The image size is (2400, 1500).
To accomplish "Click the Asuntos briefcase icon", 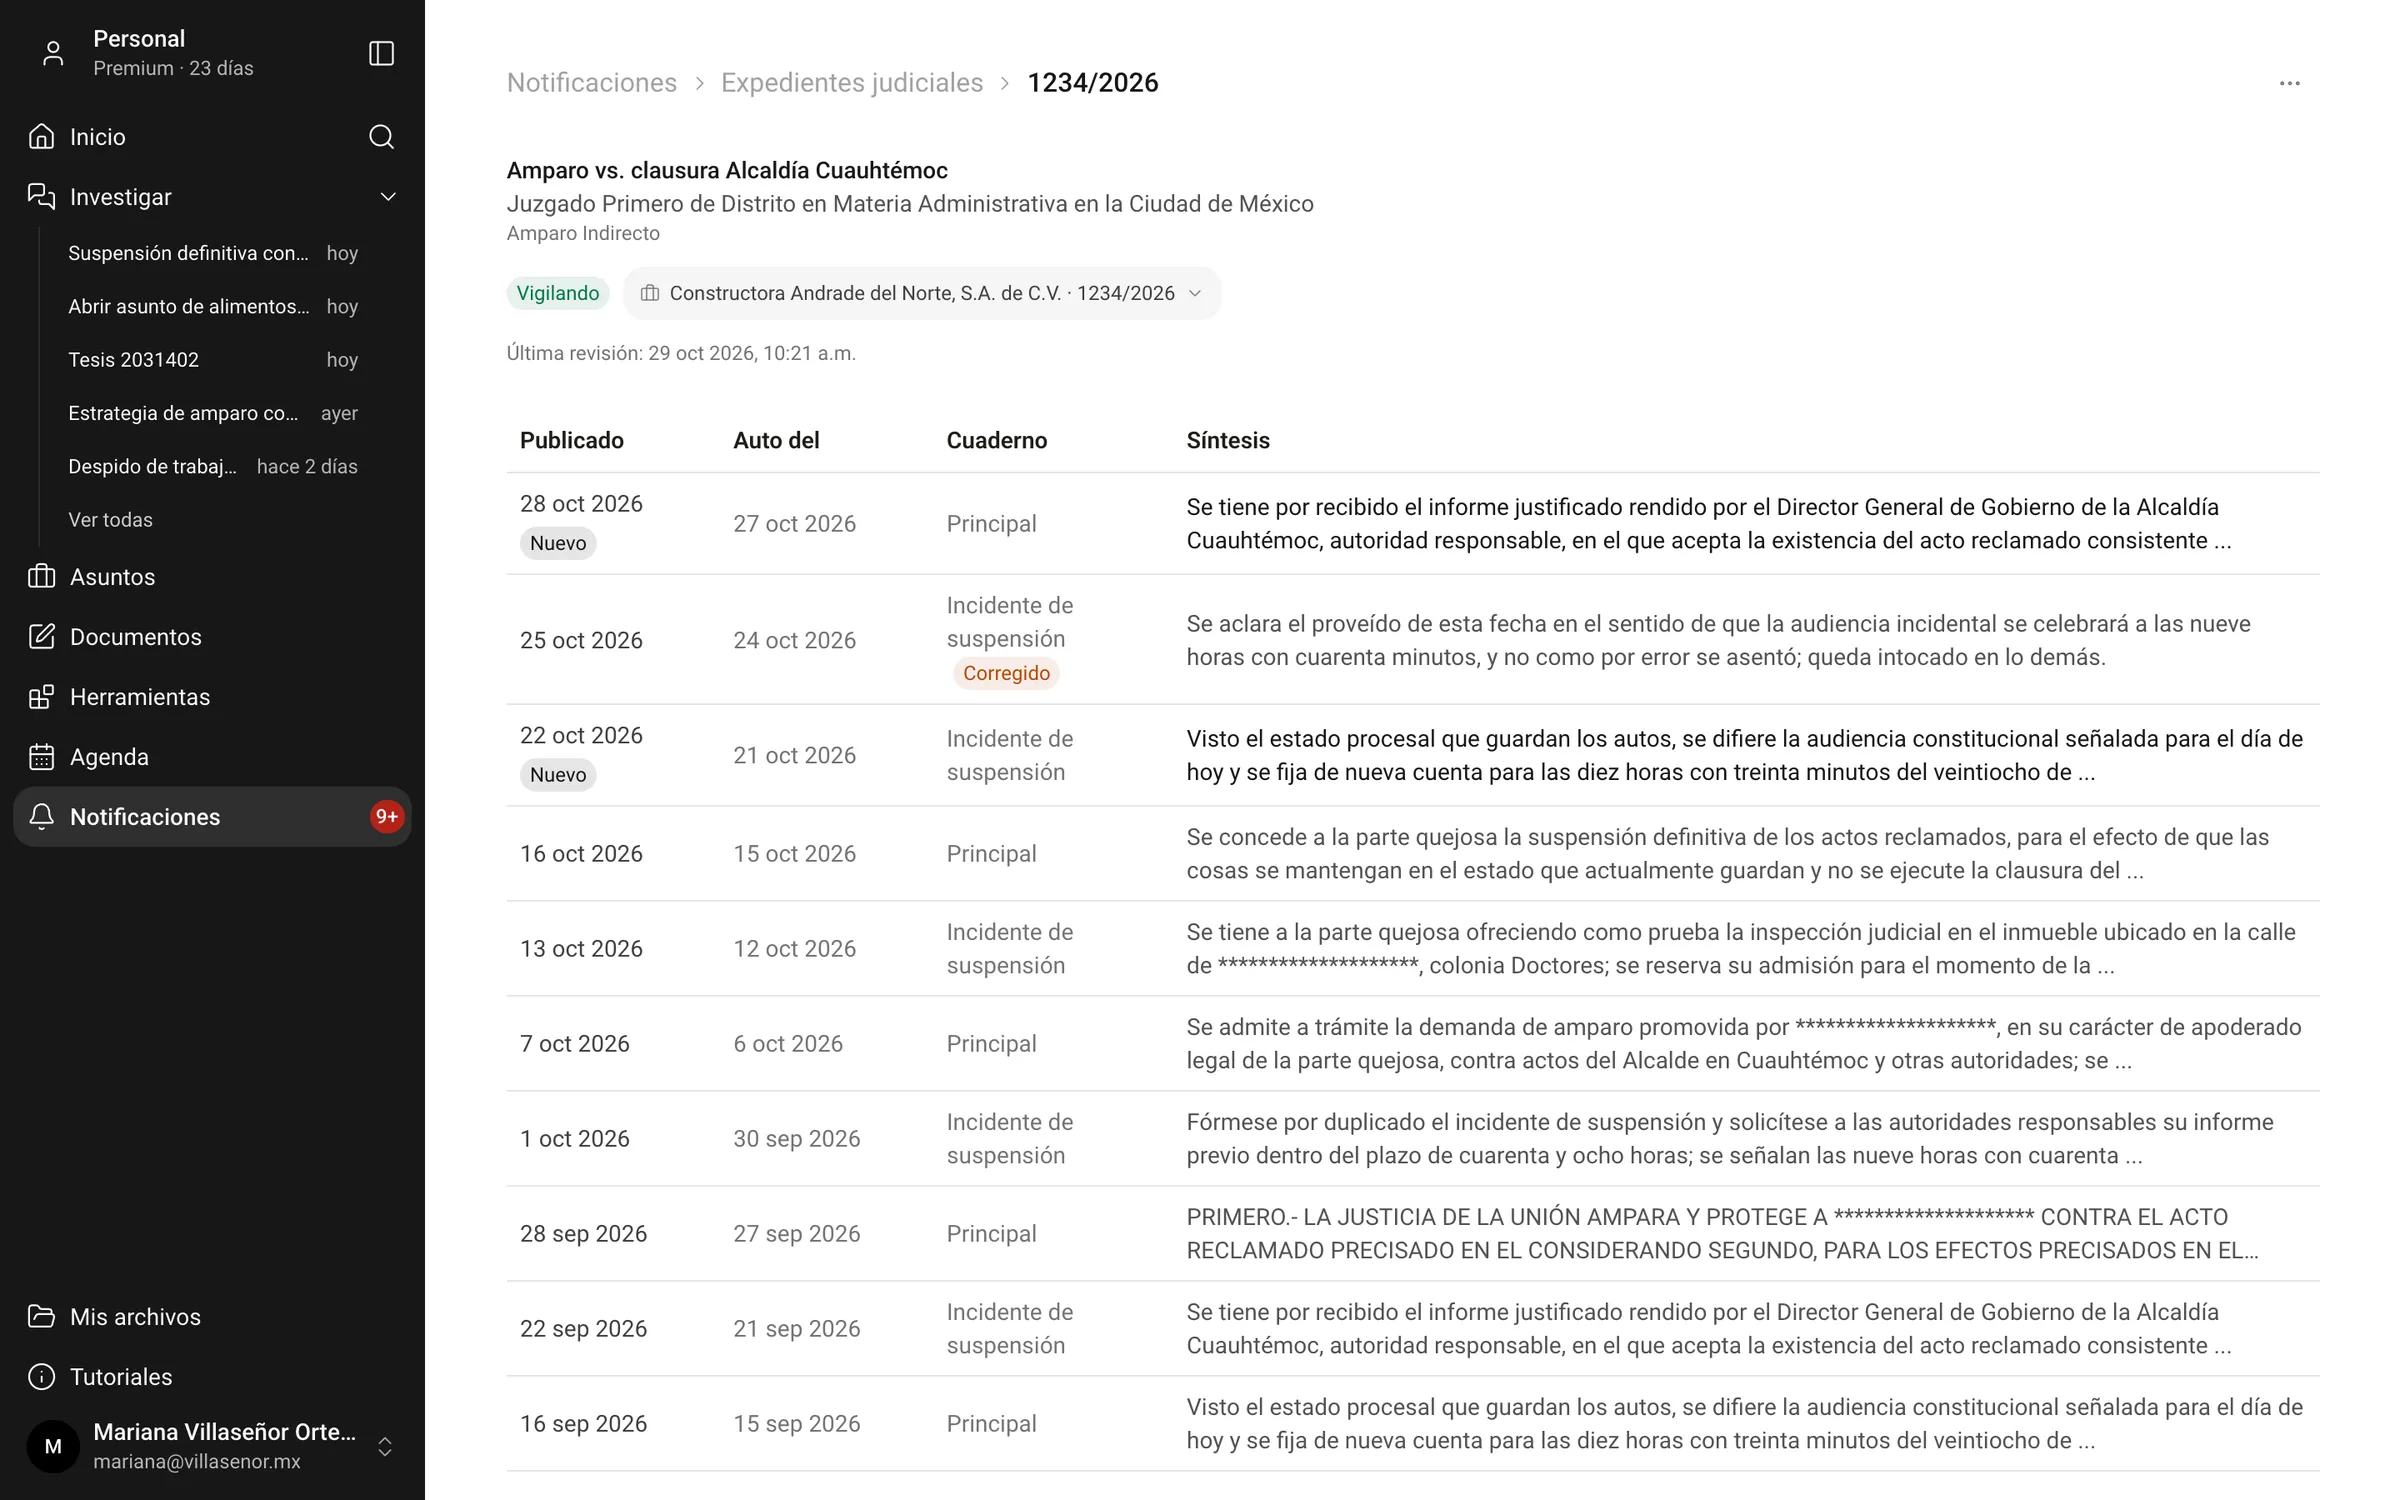I will pyautogui.click(x=41, y=577).
